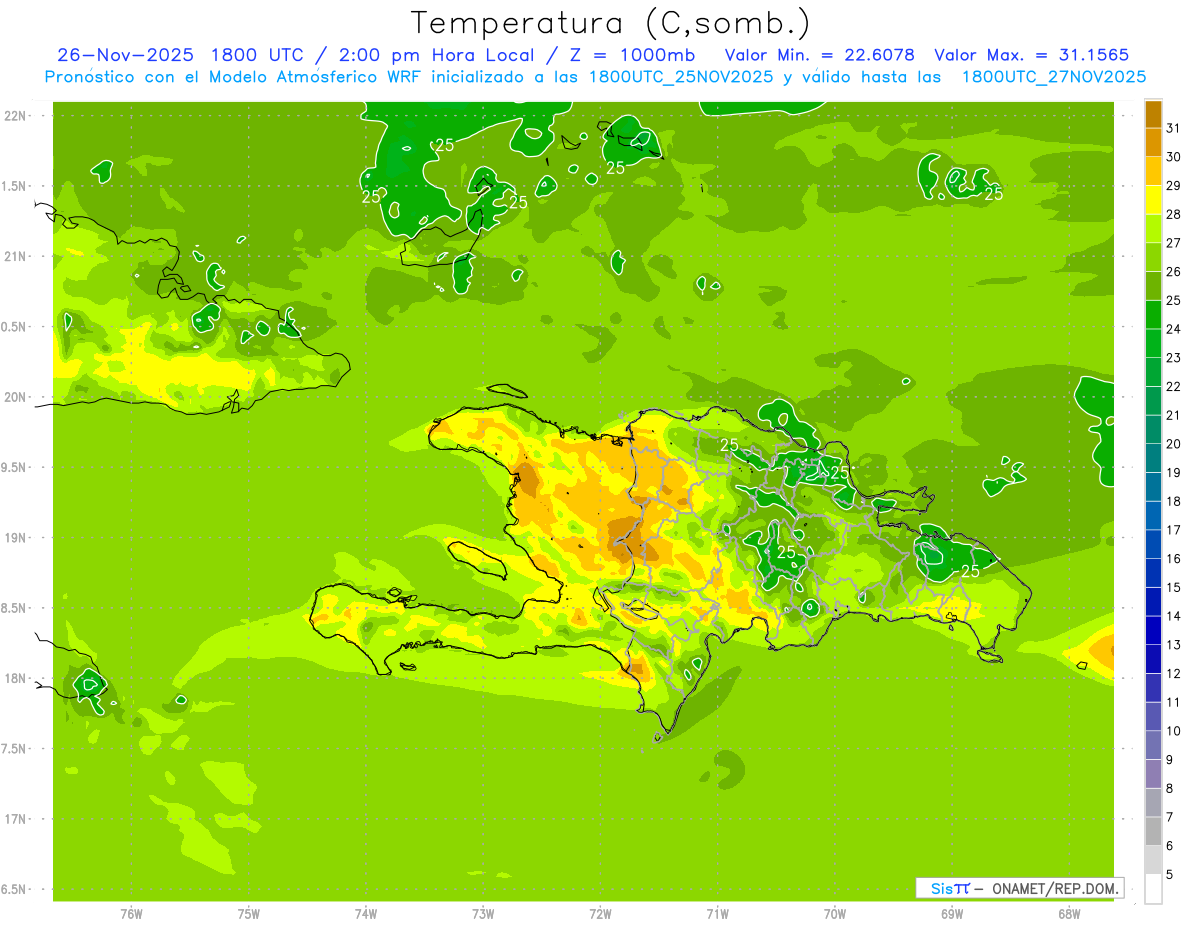
Task: Click the 'ONAMET/REP.DOM.' credit label
Action: point(1056,888)
